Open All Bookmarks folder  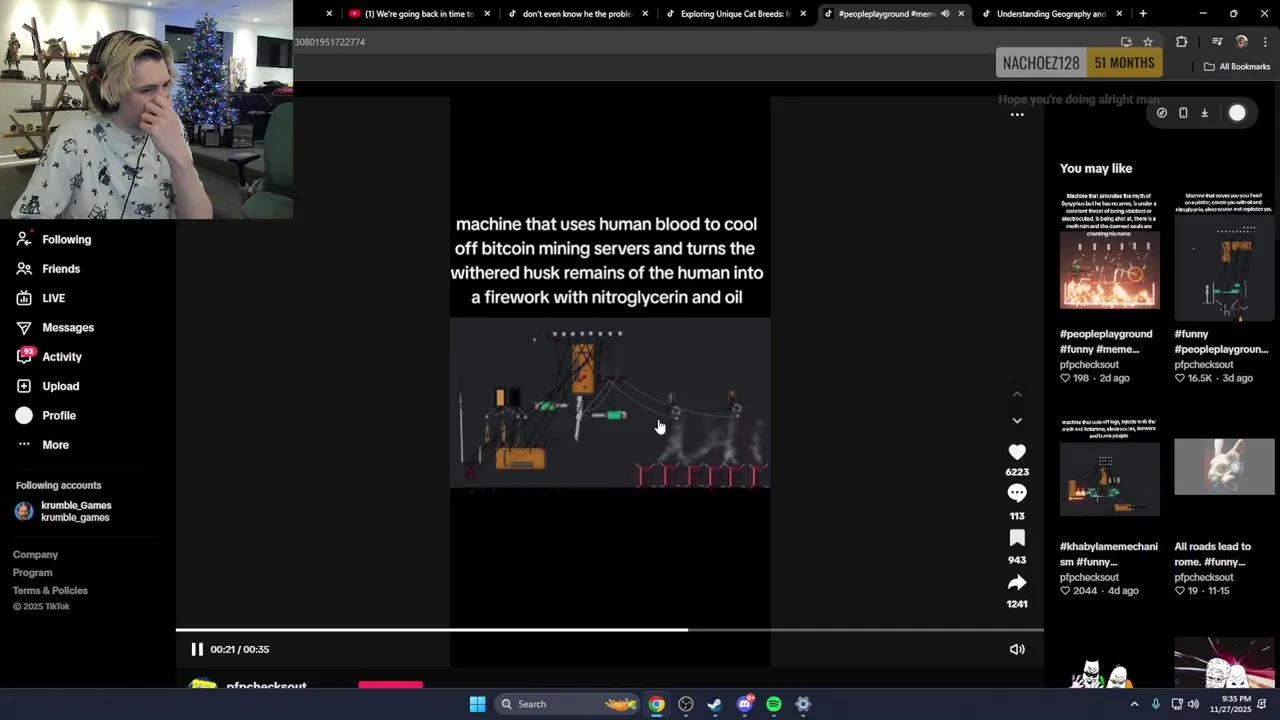point(1237,67)
